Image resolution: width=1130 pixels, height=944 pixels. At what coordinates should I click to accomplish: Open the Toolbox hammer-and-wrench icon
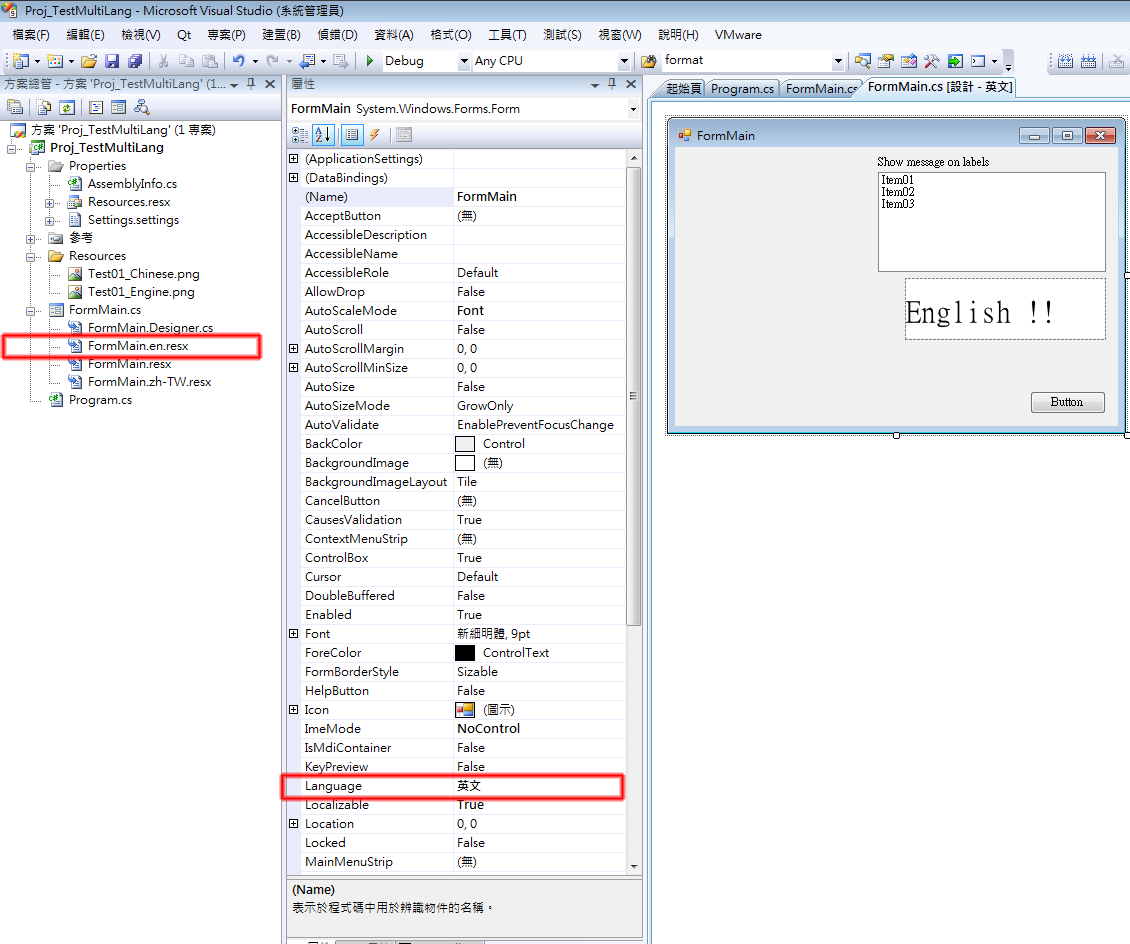[x=932, y=61]
